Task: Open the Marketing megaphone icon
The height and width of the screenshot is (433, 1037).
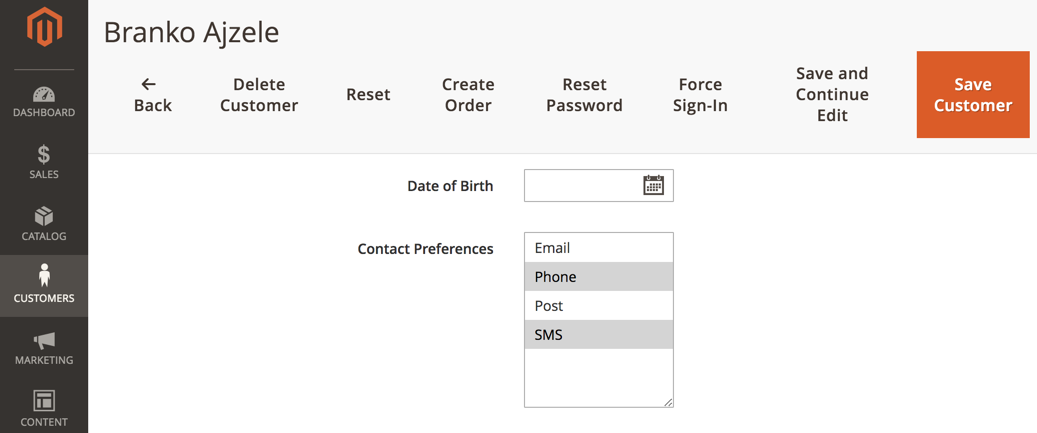Action: coord(44,341)
